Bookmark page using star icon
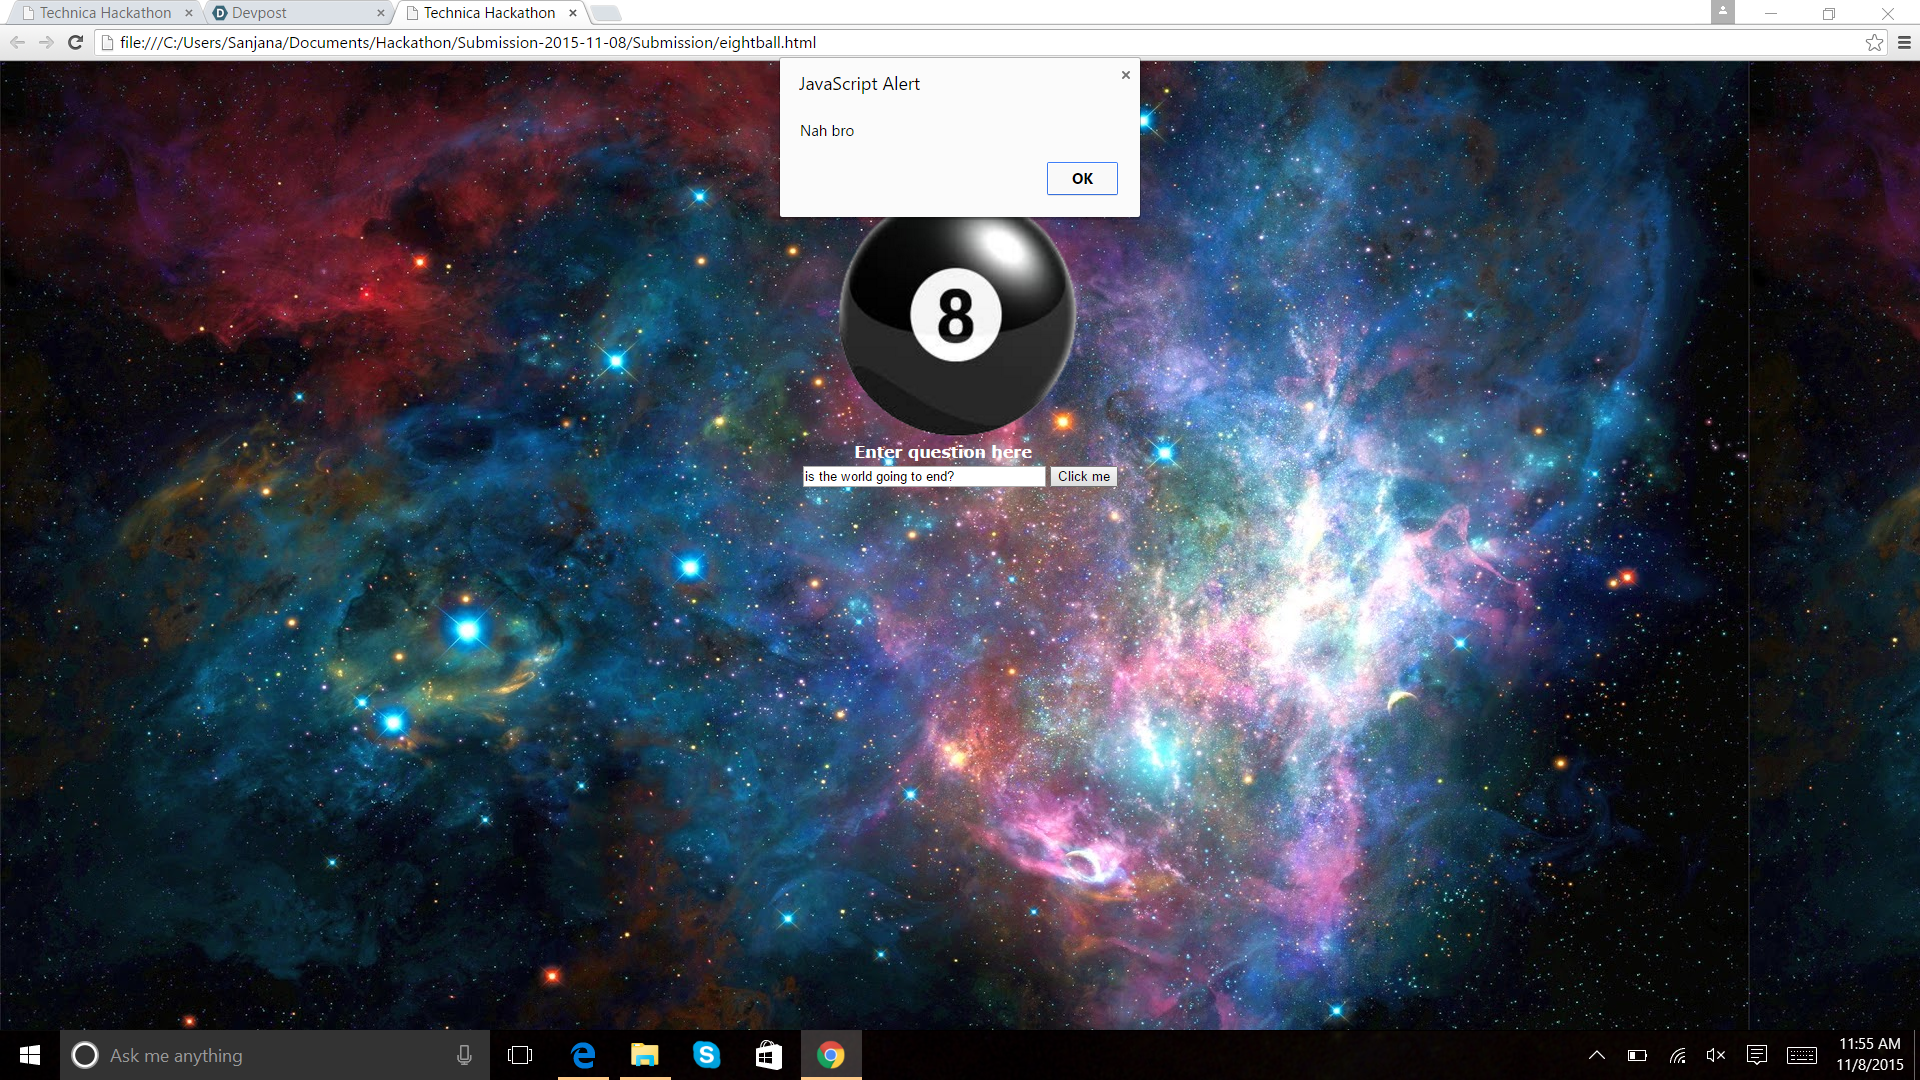 [x=1874, y=42]
